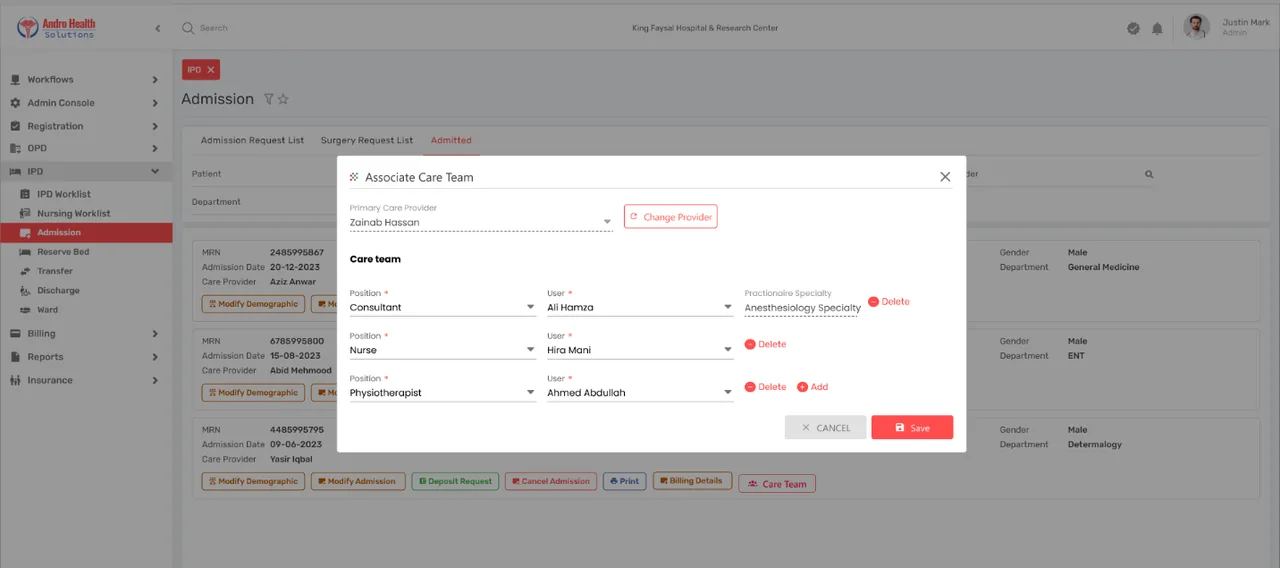Expand Workflows menu in sidebar

coord(86,79)
